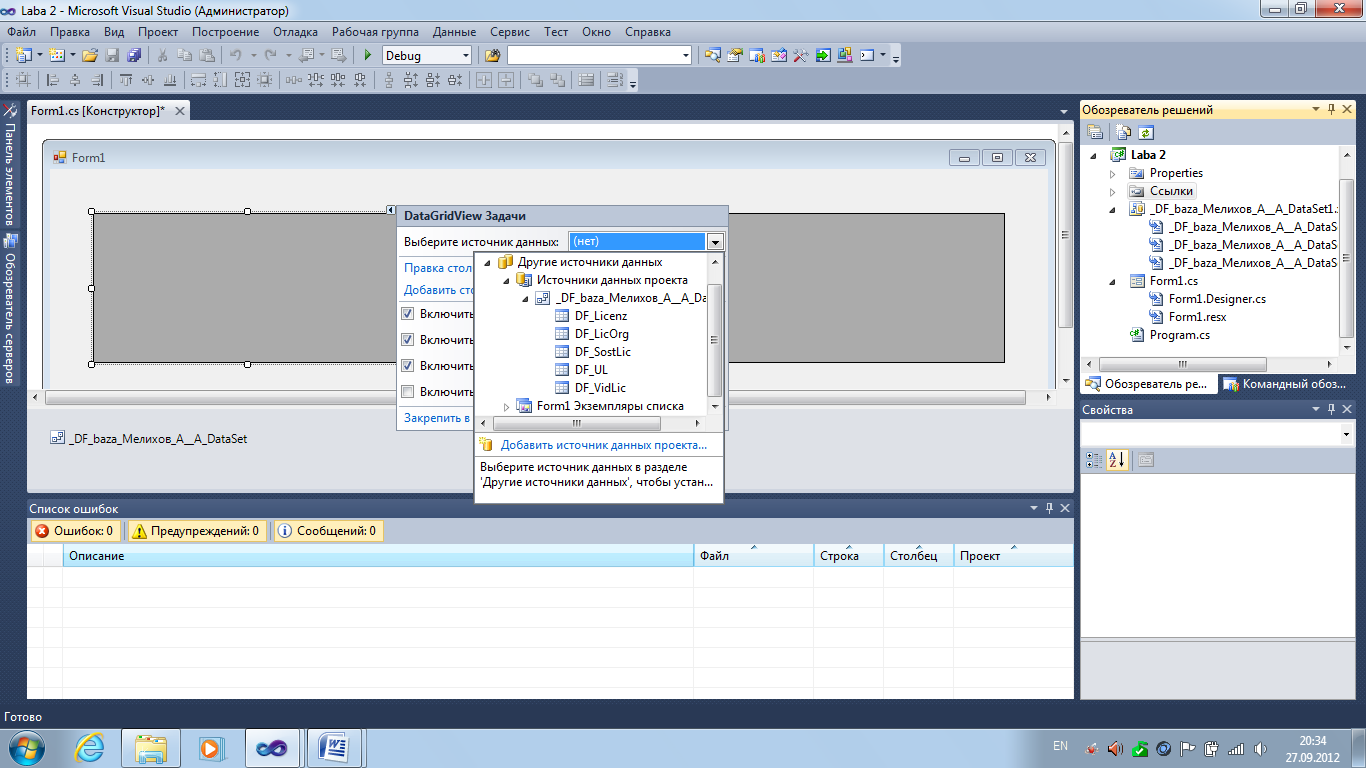Open the Отладка menu
Image resolution: width=1366 pixels, height=768 pixels.
tap(295, 32)
